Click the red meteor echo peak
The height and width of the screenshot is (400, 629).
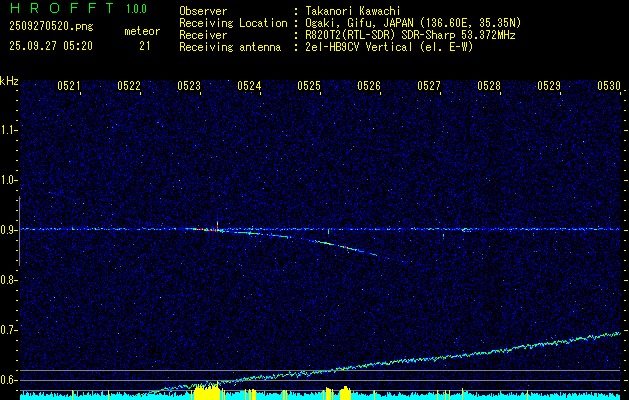pos(213,230)
